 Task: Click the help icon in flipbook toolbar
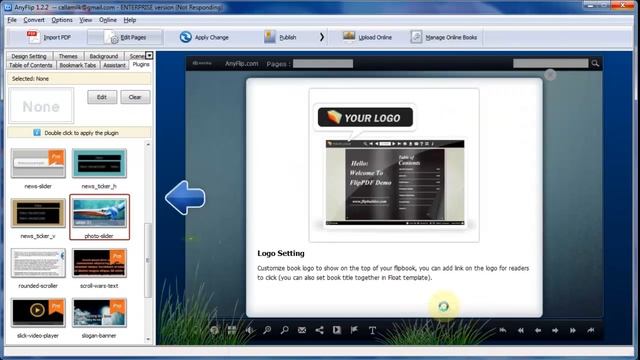[x=214, y=330]
